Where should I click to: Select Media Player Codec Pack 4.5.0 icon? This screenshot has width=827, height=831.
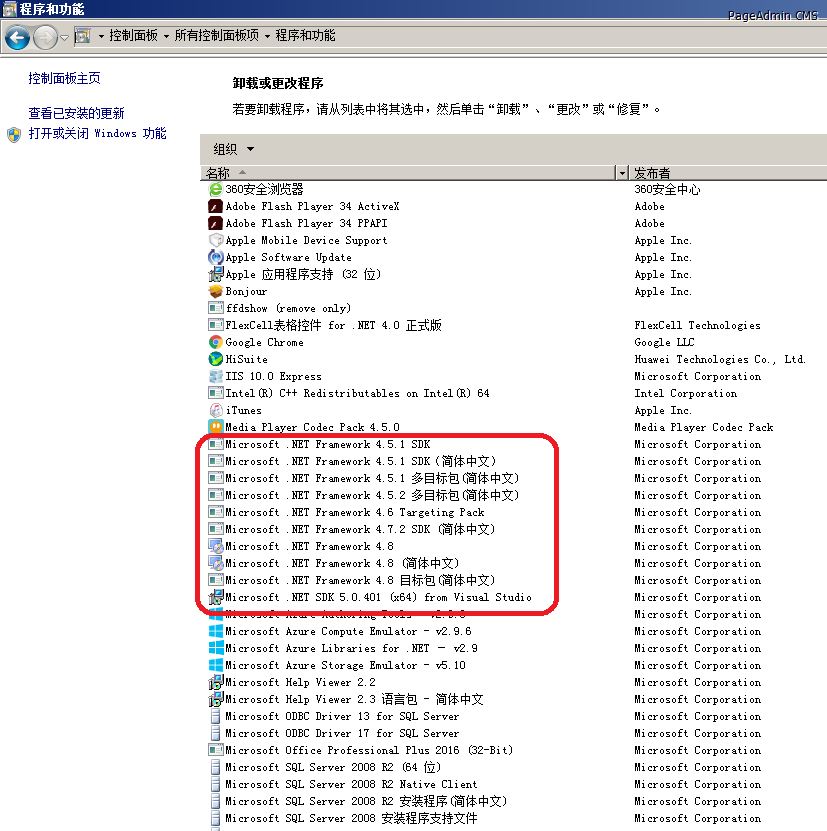(x=216, y=427)
